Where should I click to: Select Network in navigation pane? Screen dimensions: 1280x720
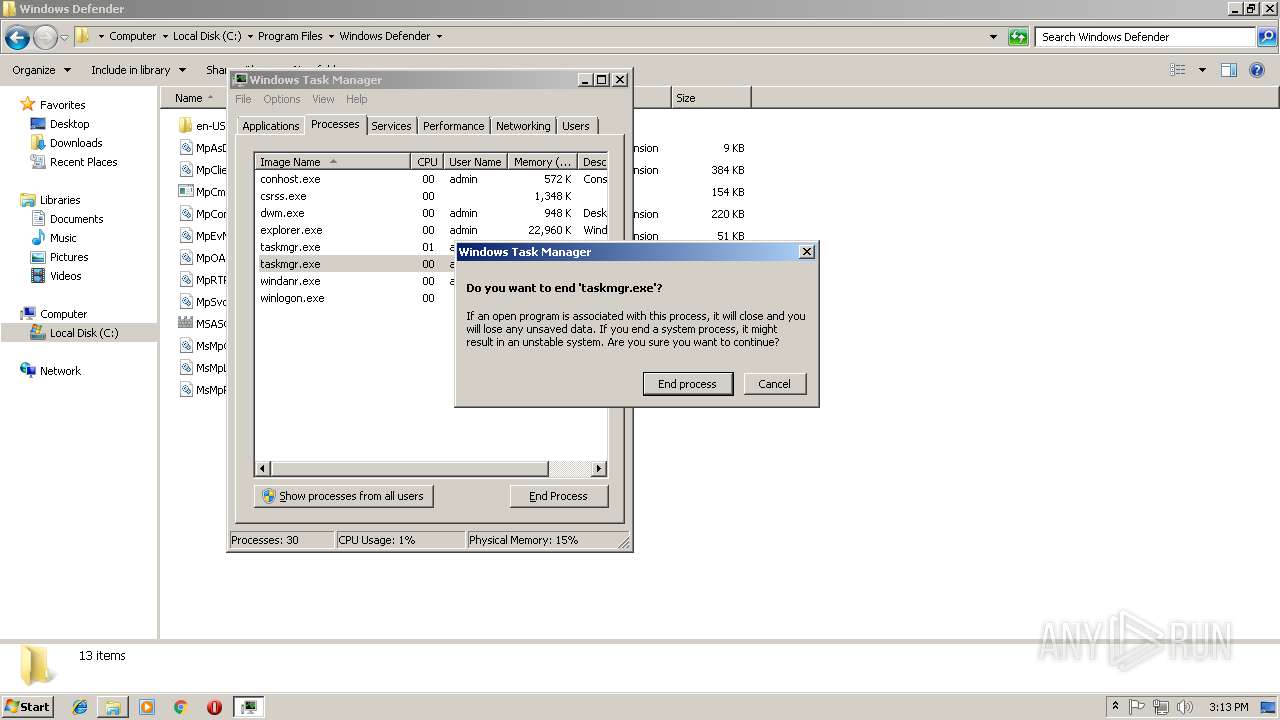point(60,371)
